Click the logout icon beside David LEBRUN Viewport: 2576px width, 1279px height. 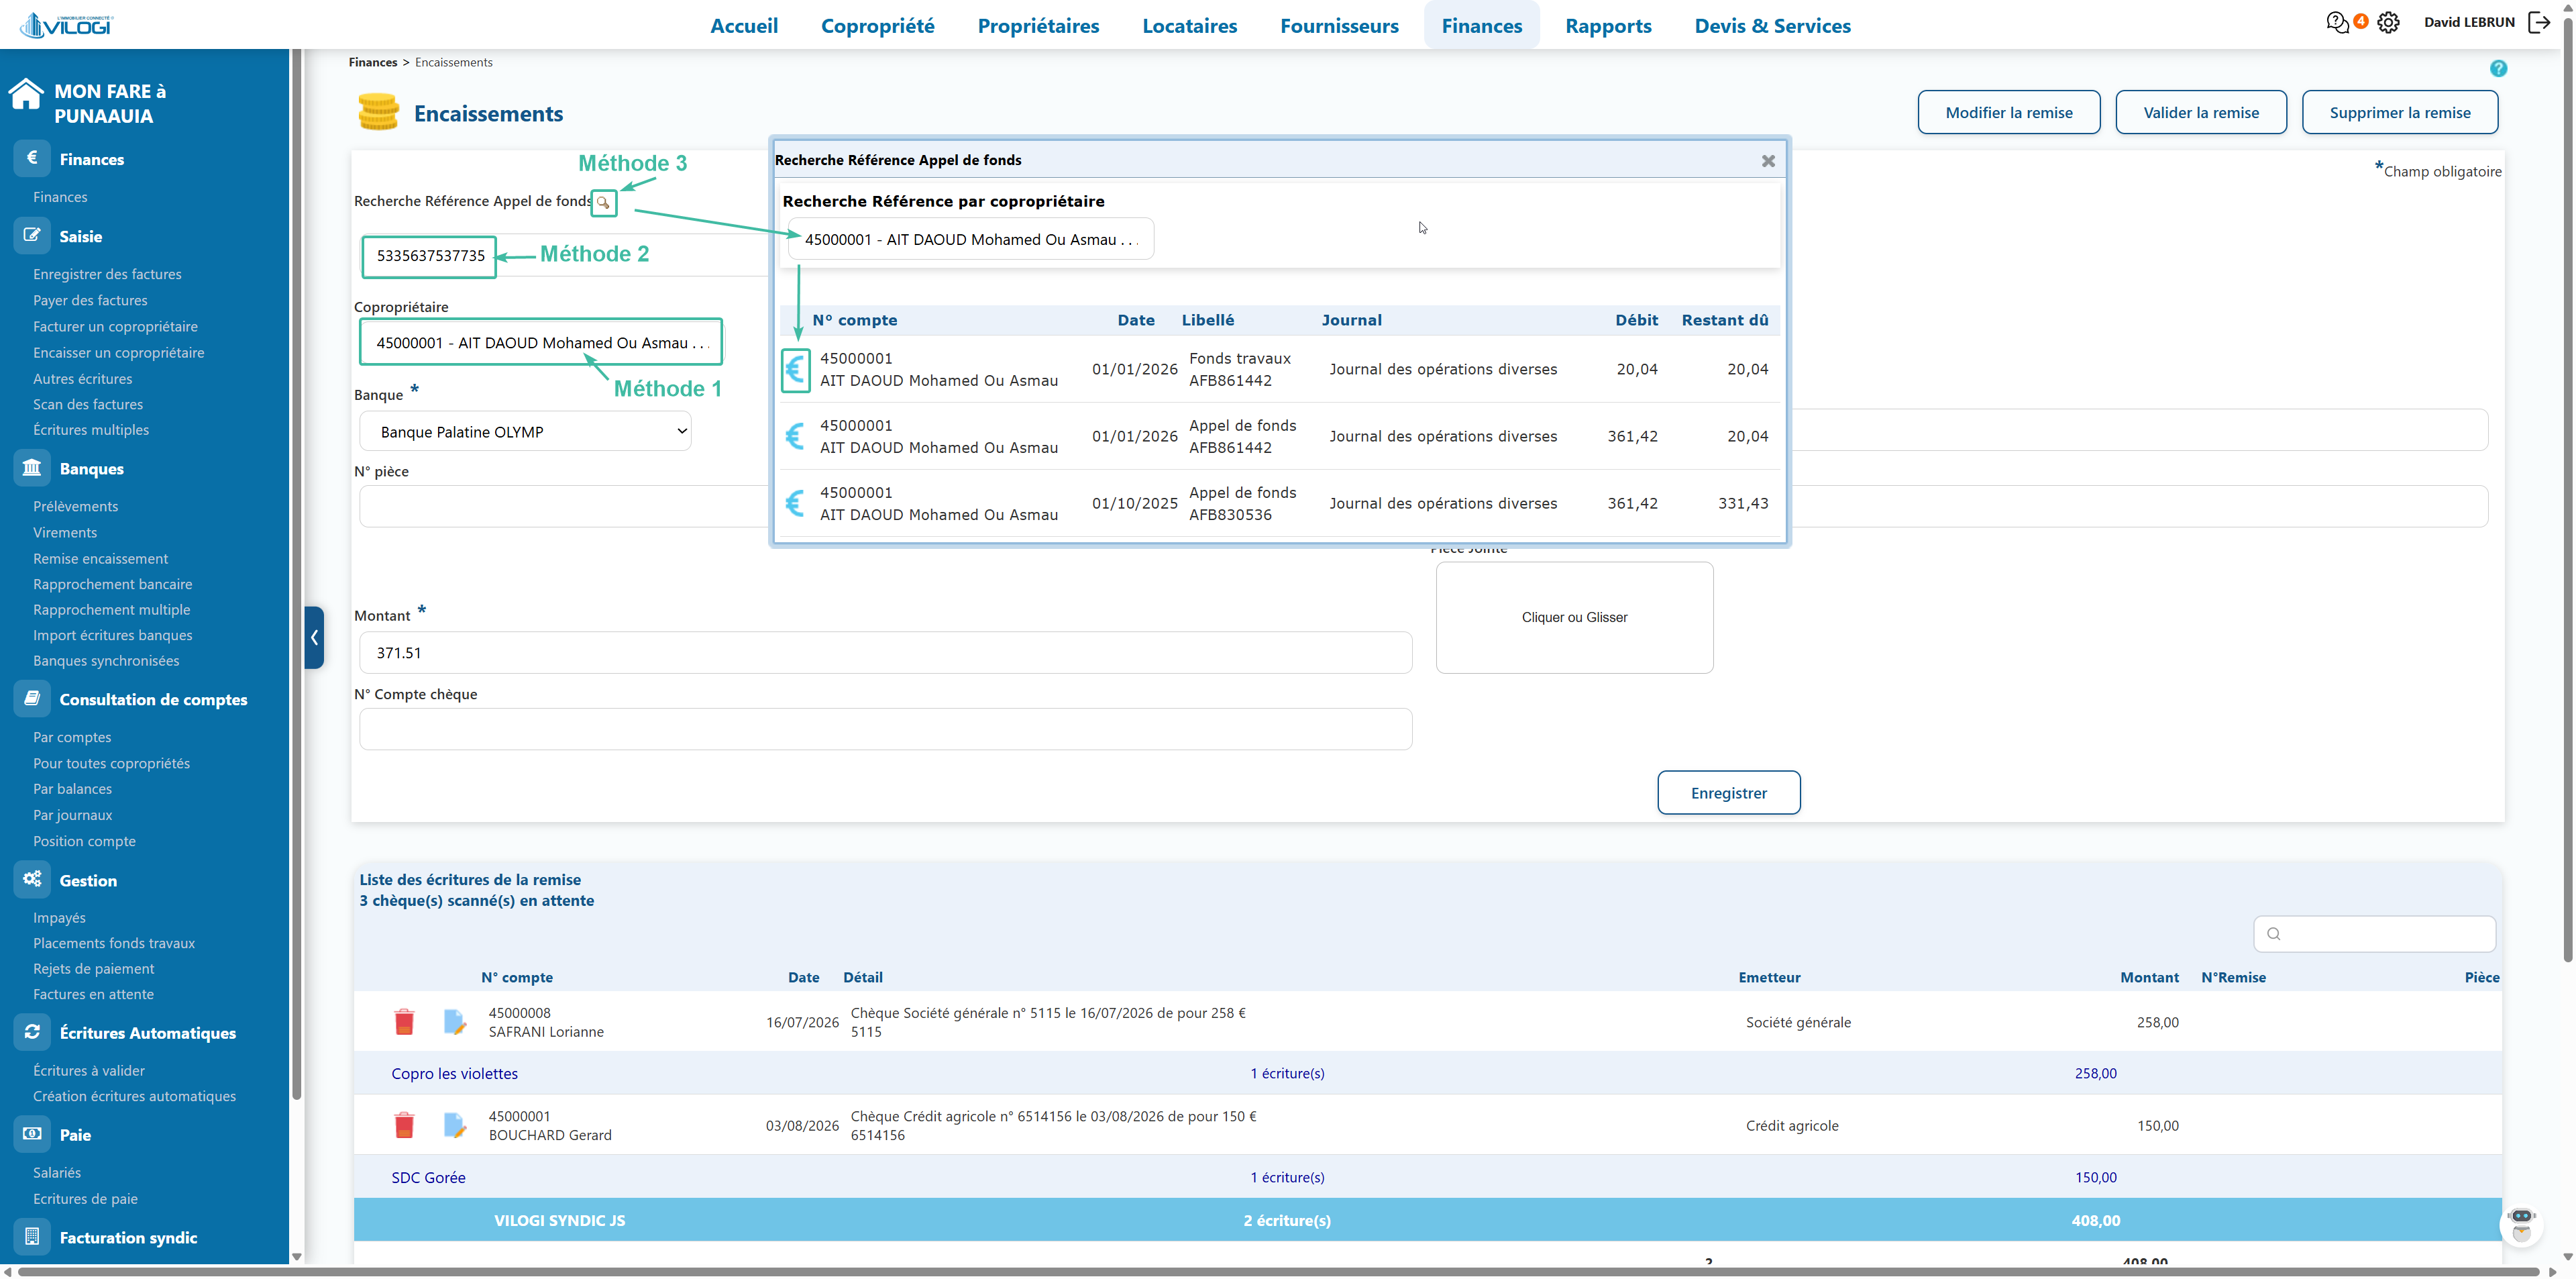point(2539,22)
